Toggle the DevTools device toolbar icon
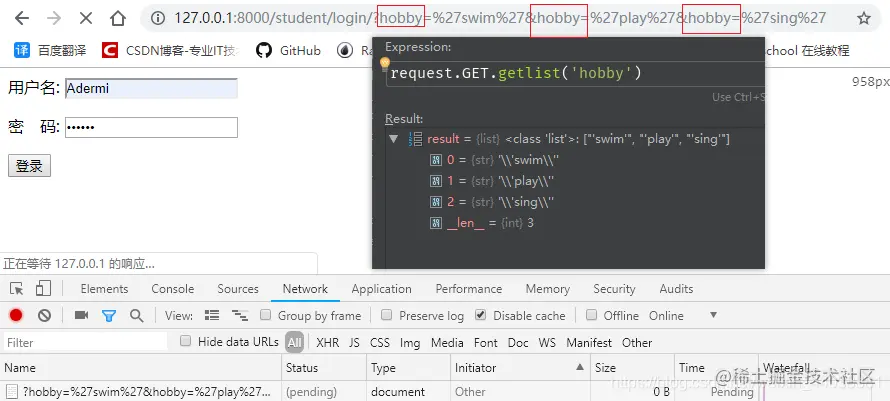Screen dimensions: 890x401 coord(43,289)
